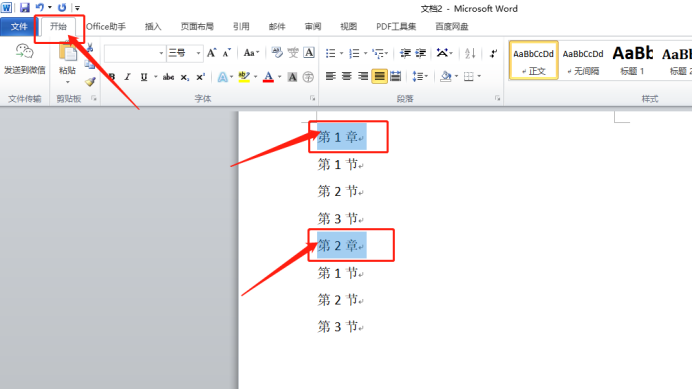Click the Save icon in quick access toolbar

[x=25, y=8]
